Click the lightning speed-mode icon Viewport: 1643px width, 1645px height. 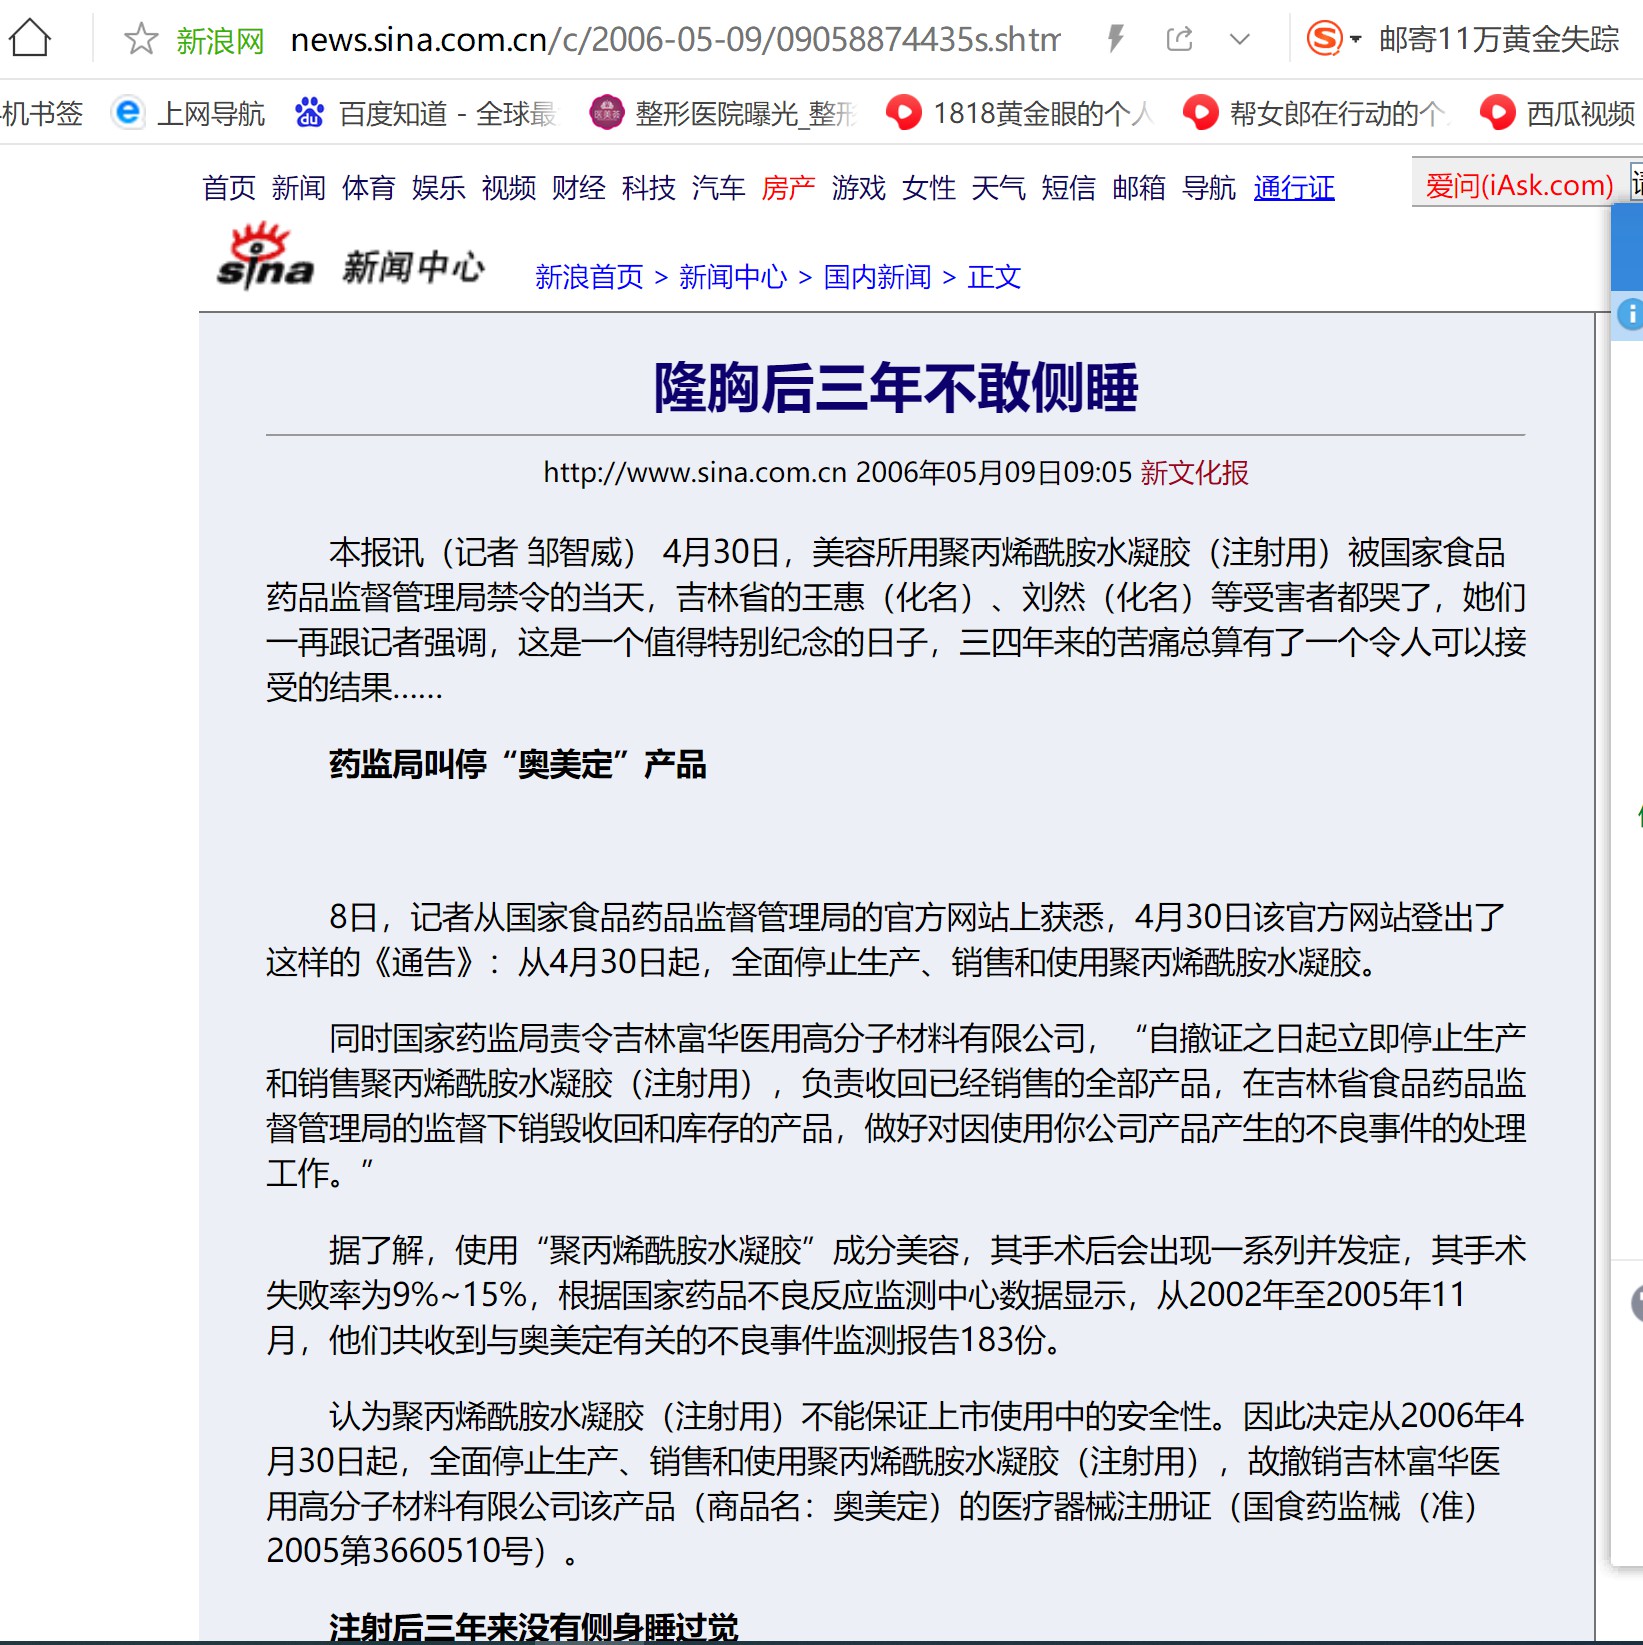1115,39
